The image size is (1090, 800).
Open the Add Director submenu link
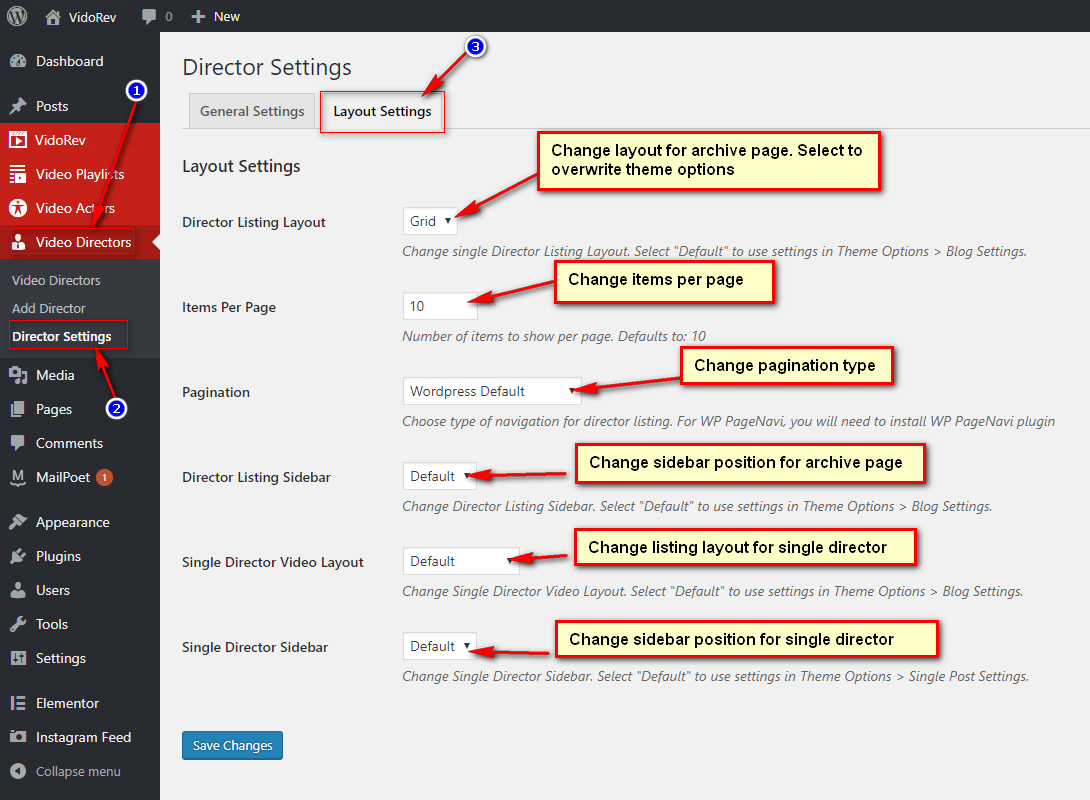(x=49, y=308)
